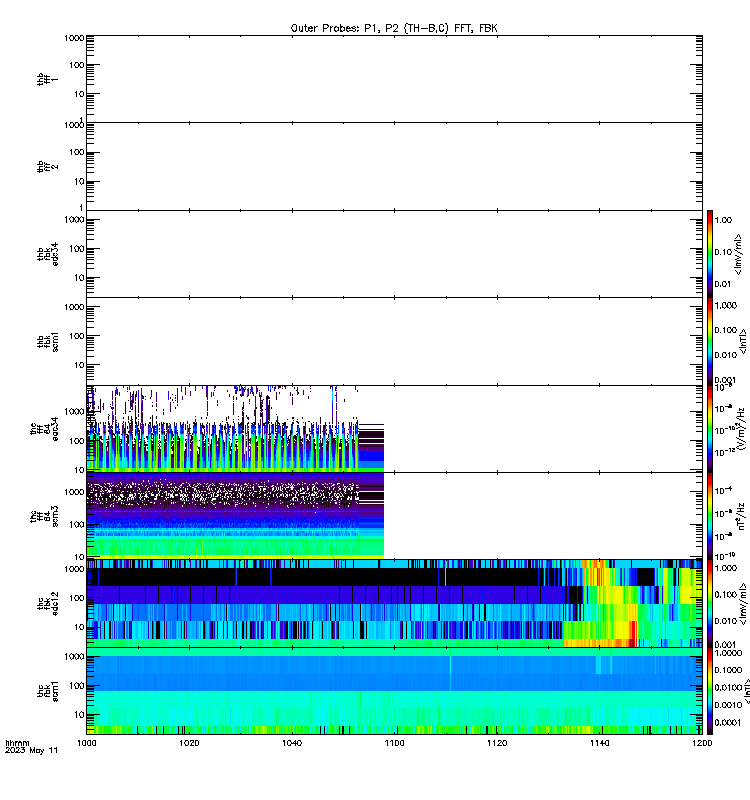Click the "1.0000" value on the bottom color bar
Screen dimensions: 750x800
tap(728, 653)
